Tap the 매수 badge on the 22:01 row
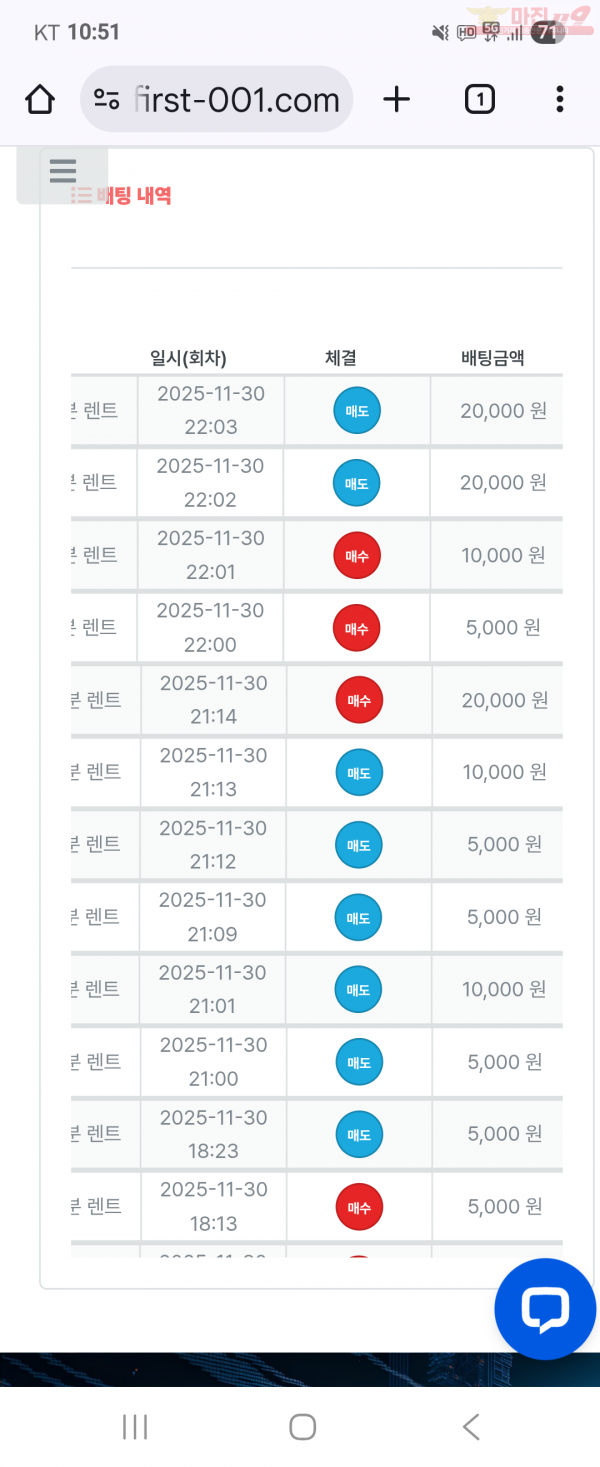 pos(357,555)
